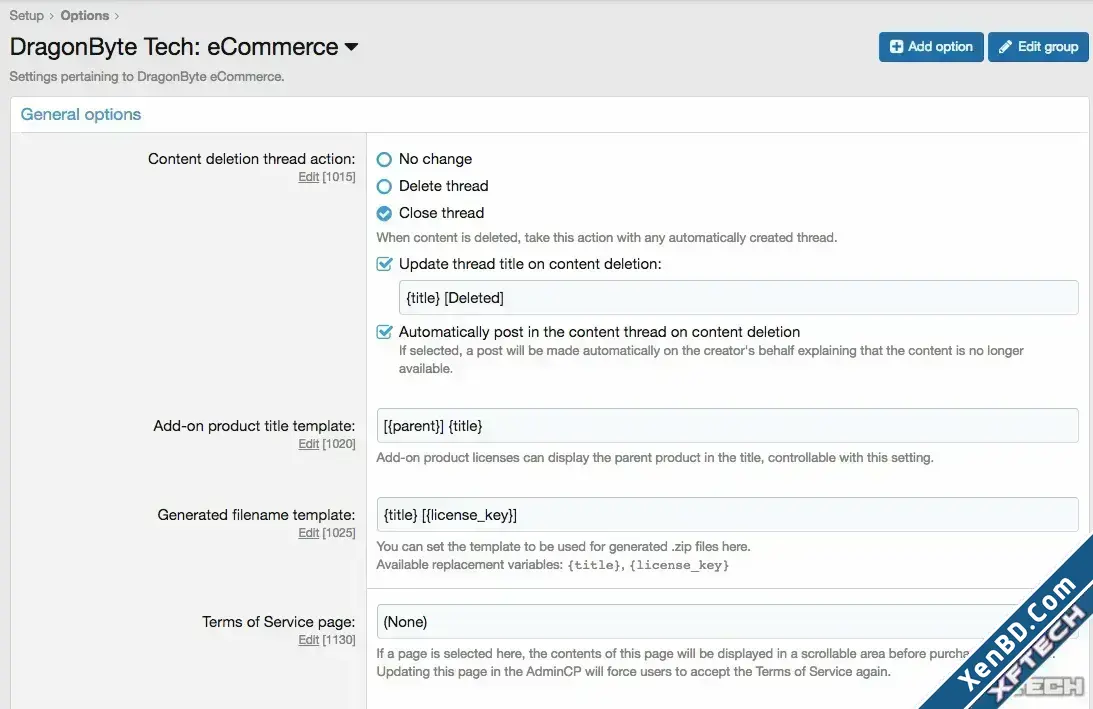
Task: Open the DragonByte Tech: eCommerce title dropdown arrow
Action: coord(351,47)
